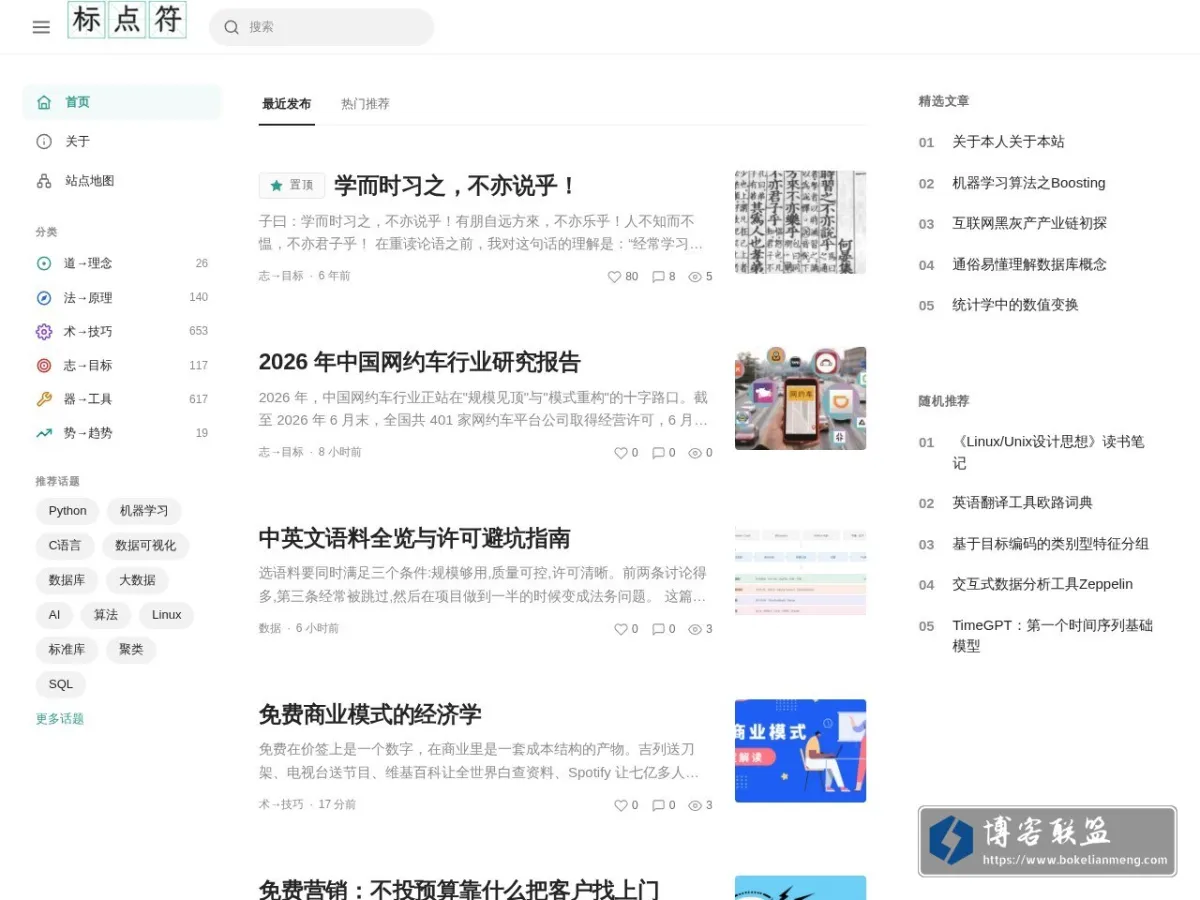The width and height of the screenshot is (1200, 900).
Task: Open random pick 英语翻译工具欧路词典
Action: pos(1023,503)
